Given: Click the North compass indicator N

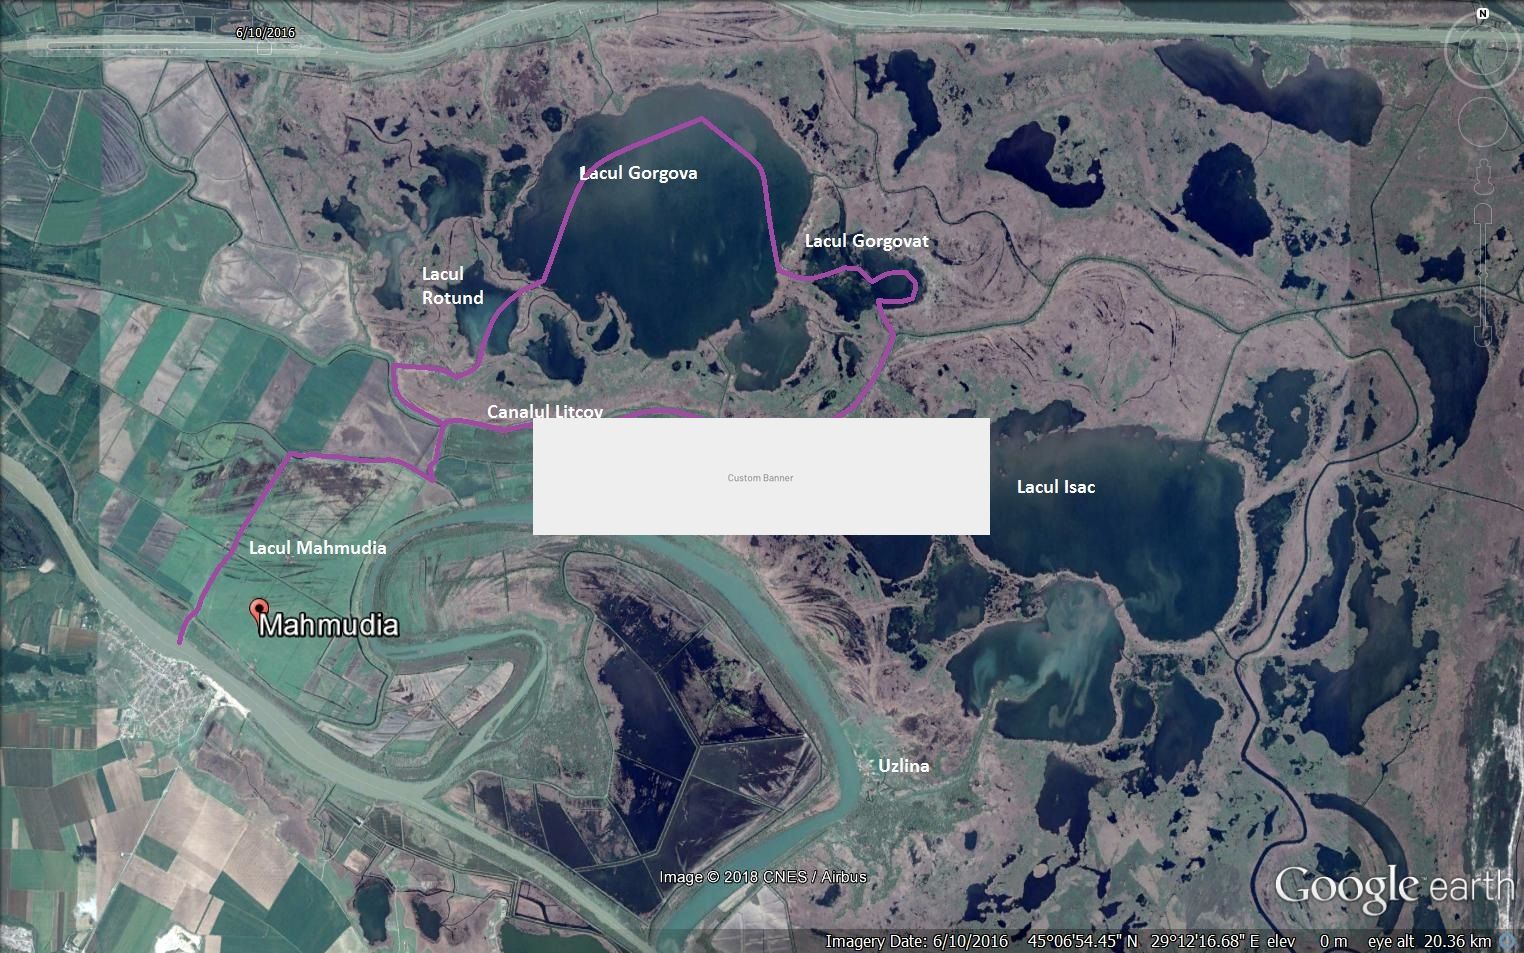Looking at the screenshot, I should point(1484,14).
